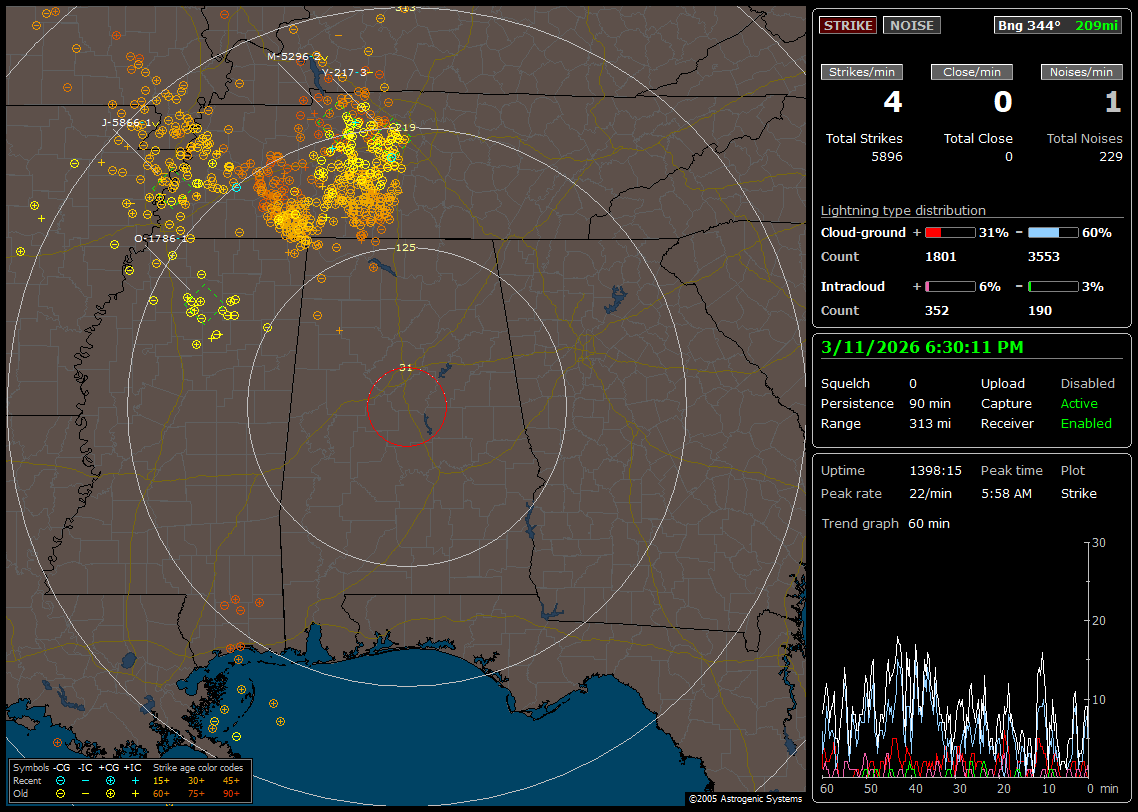The width and height of the screenshot is (1138, 812).
Task: Click the Noises/min label button
Action: click(1082, 72)
